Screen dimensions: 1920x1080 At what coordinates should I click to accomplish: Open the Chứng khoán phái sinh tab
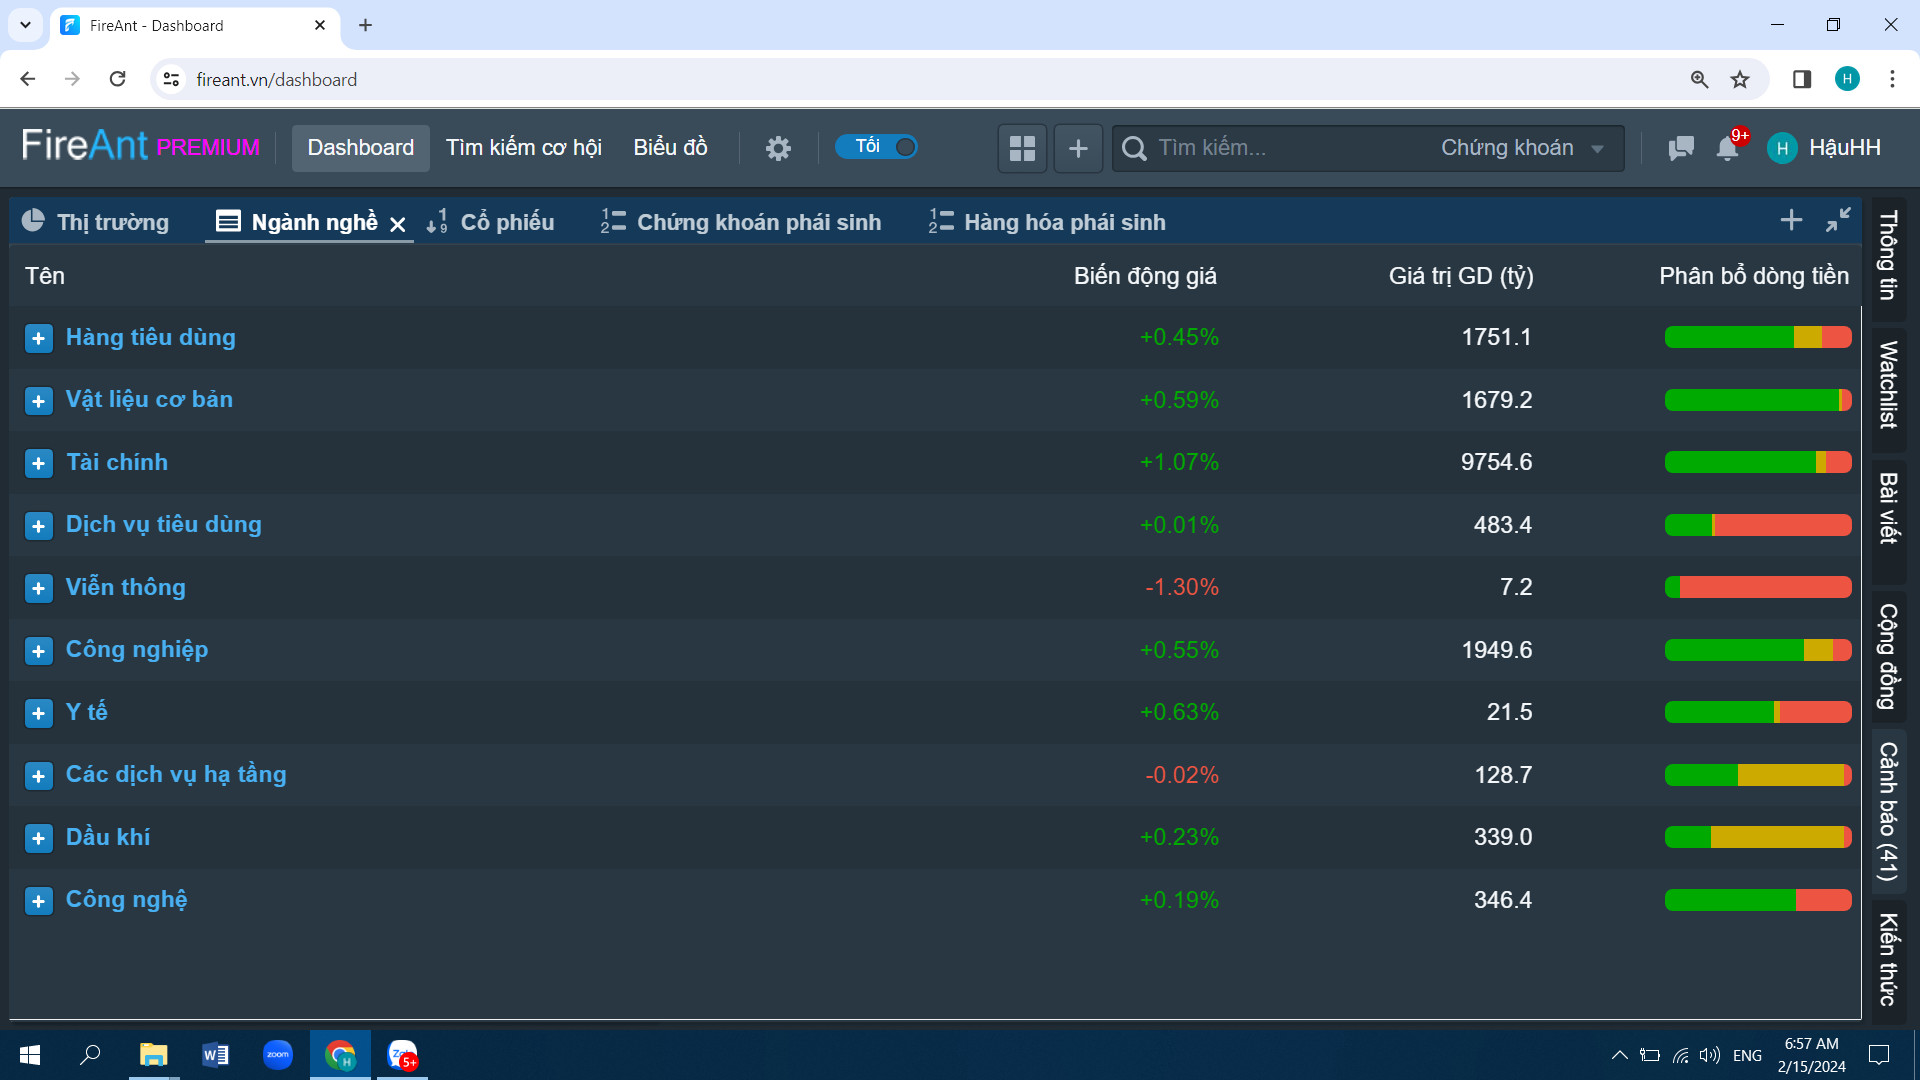click(741, 221)
